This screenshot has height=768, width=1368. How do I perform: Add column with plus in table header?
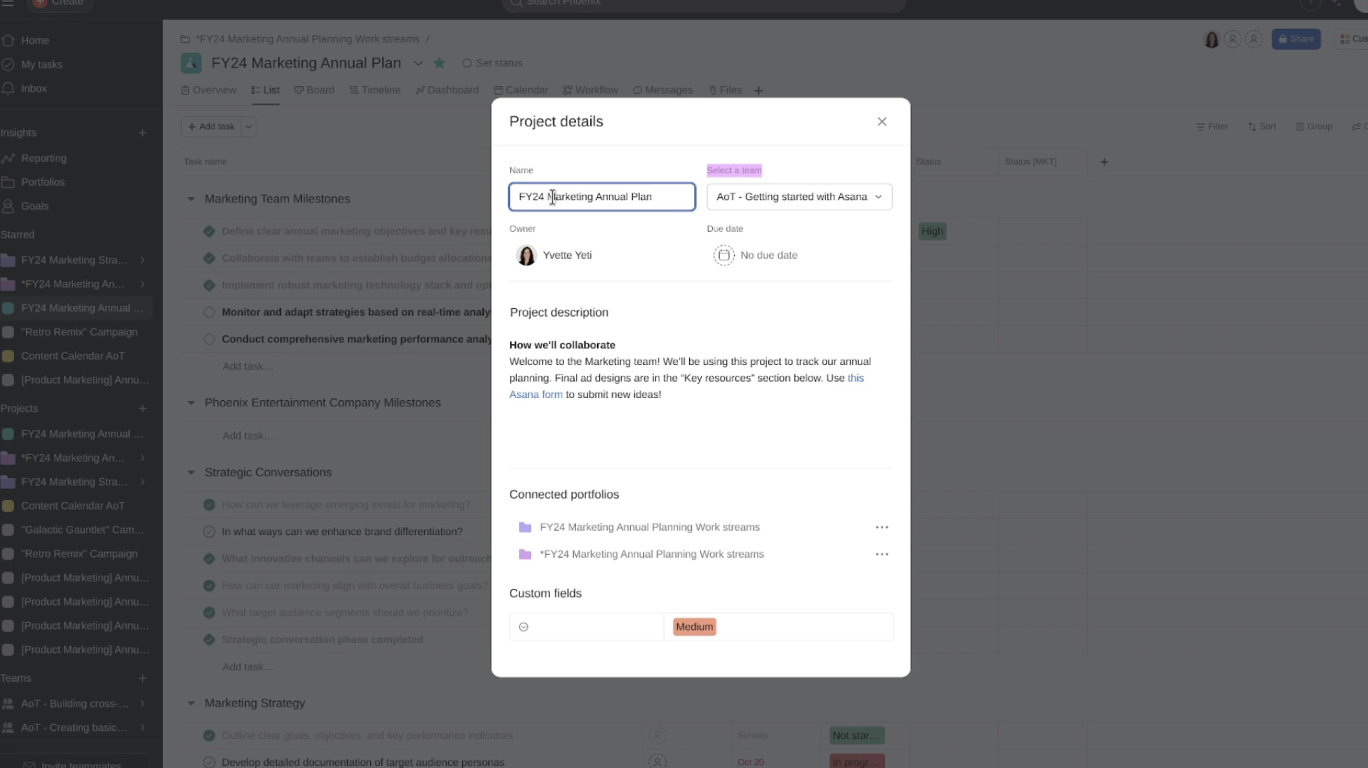[x=1104, y=162]
